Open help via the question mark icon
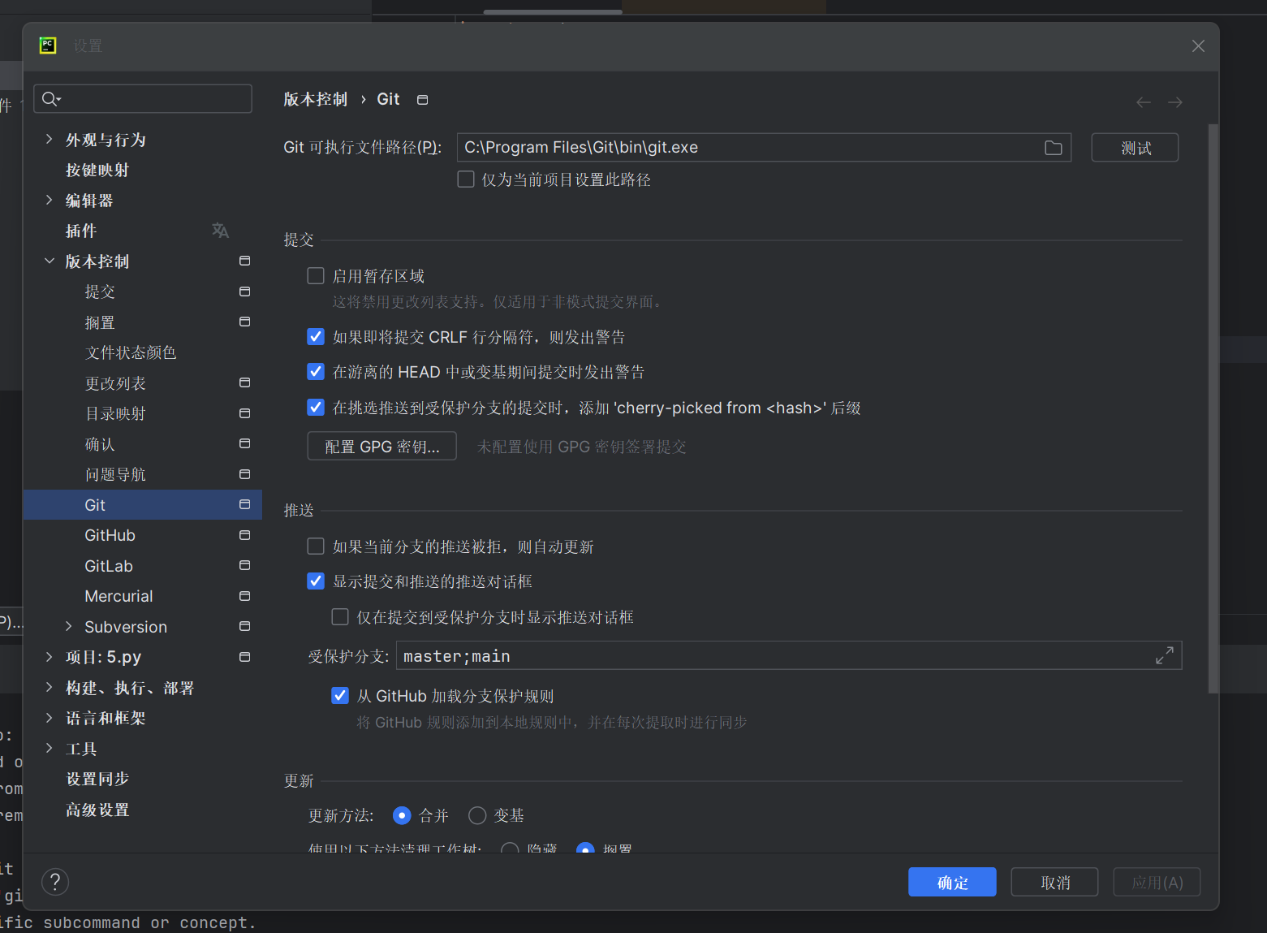The height and width of the screenshot is (933, 1267). (54, 881)
